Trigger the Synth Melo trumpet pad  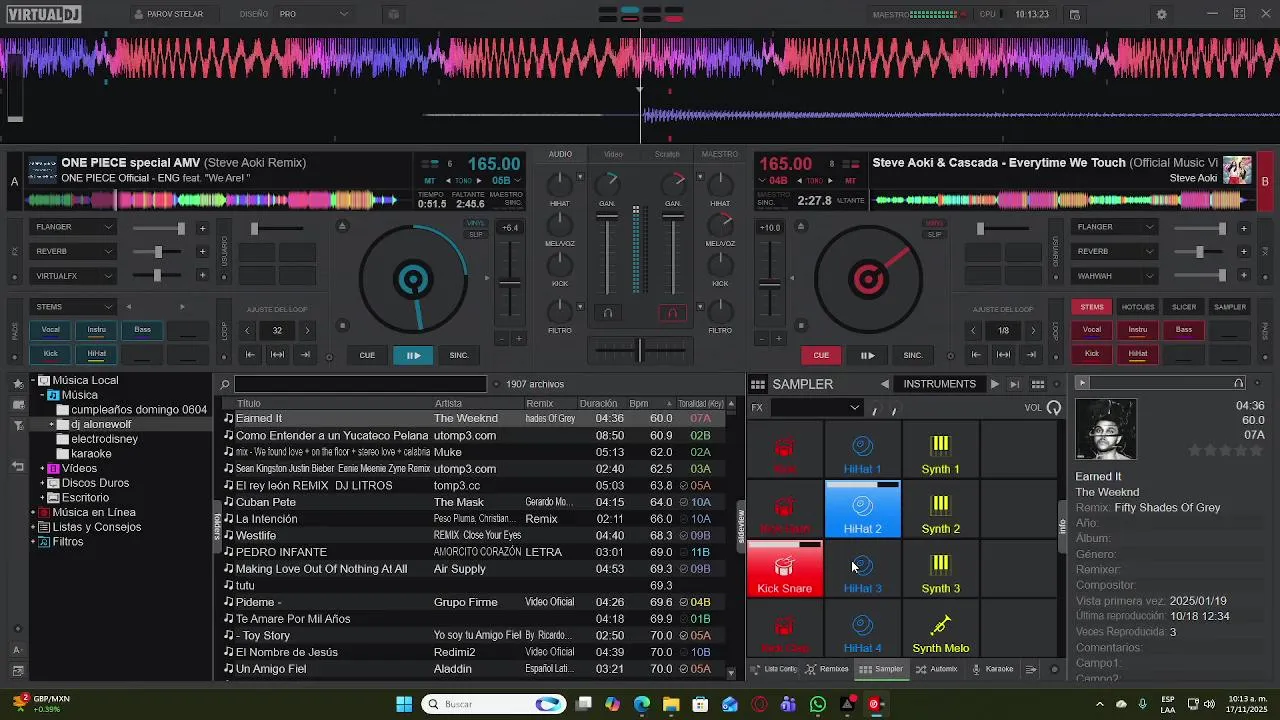[x=940, y=630]
